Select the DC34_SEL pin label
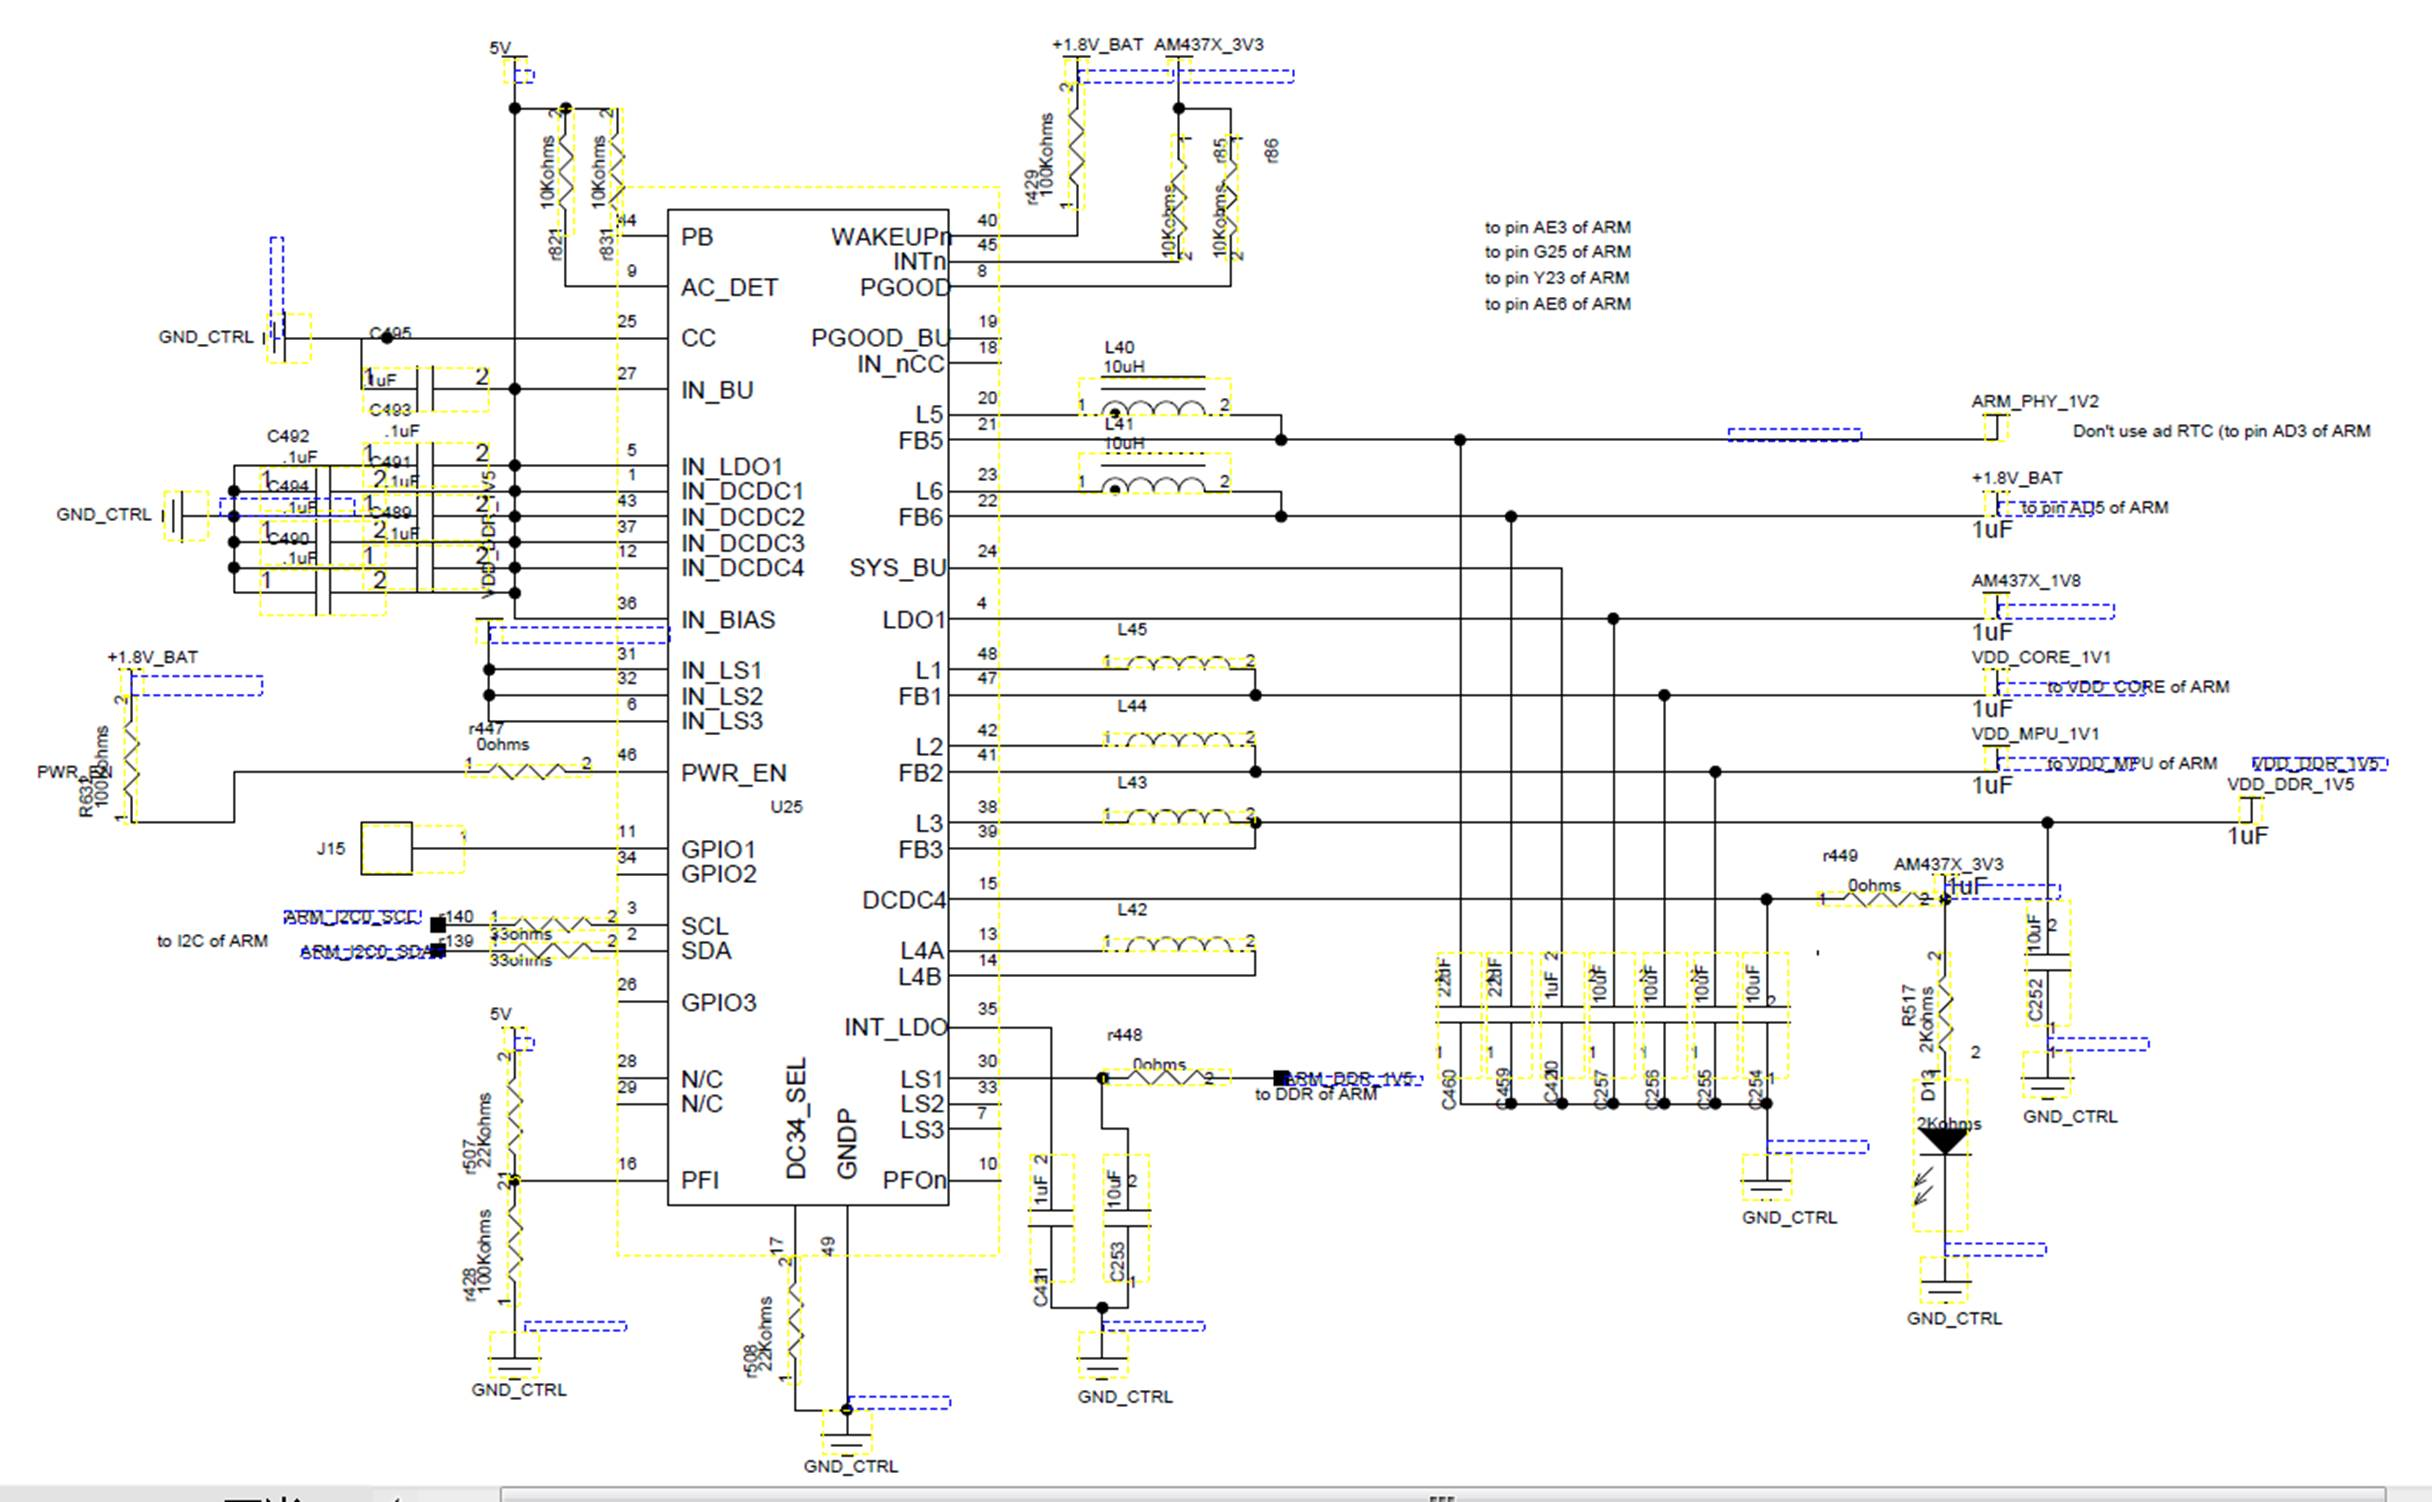 coord(796,1119)
